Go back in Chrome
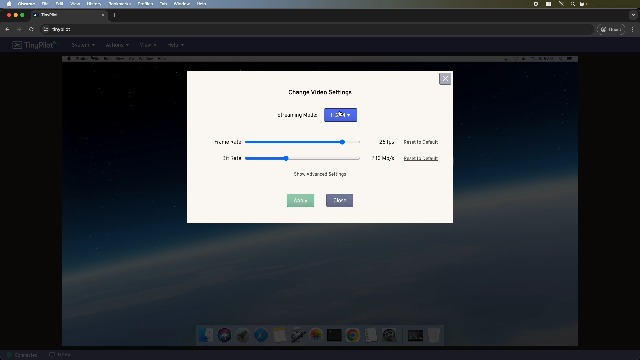This screenshot has height=360, width=640. (7, 29)
